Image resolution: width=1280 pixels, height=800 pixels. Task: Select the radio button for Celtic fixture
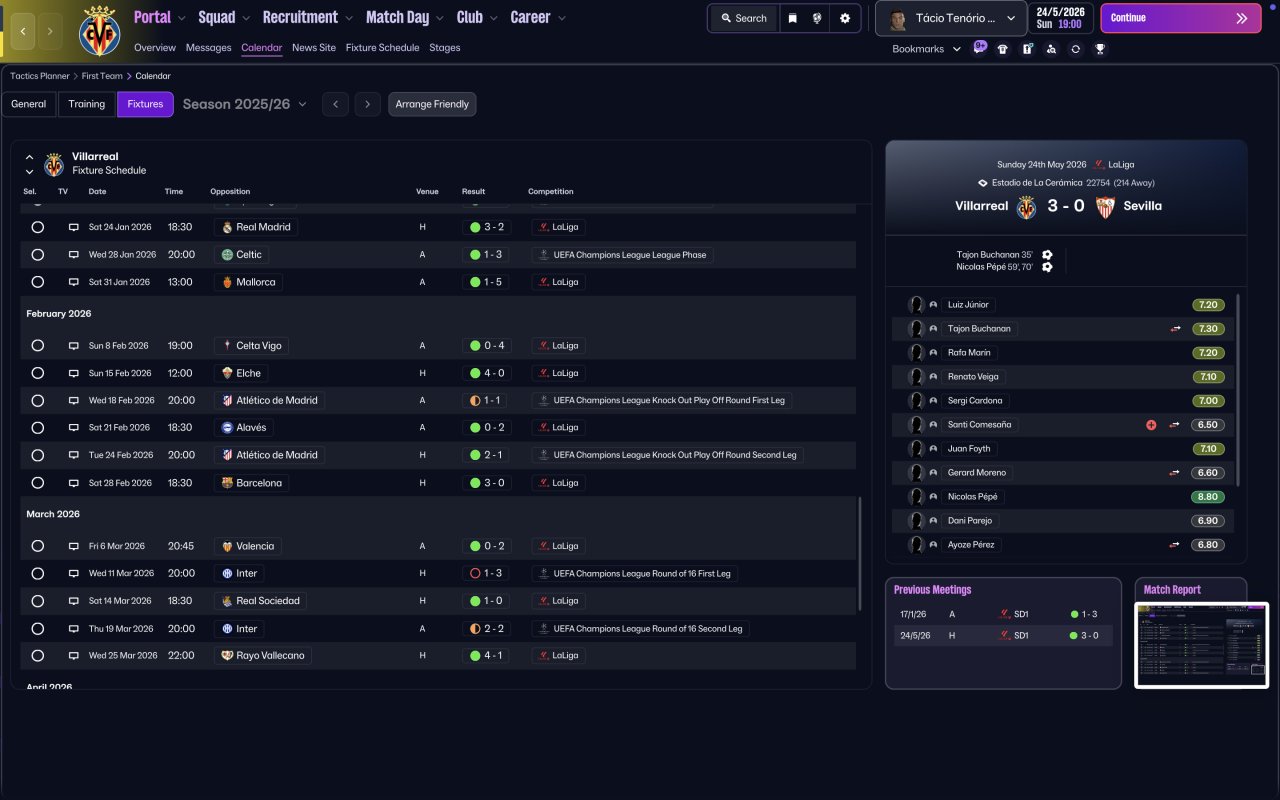point(37,255)
